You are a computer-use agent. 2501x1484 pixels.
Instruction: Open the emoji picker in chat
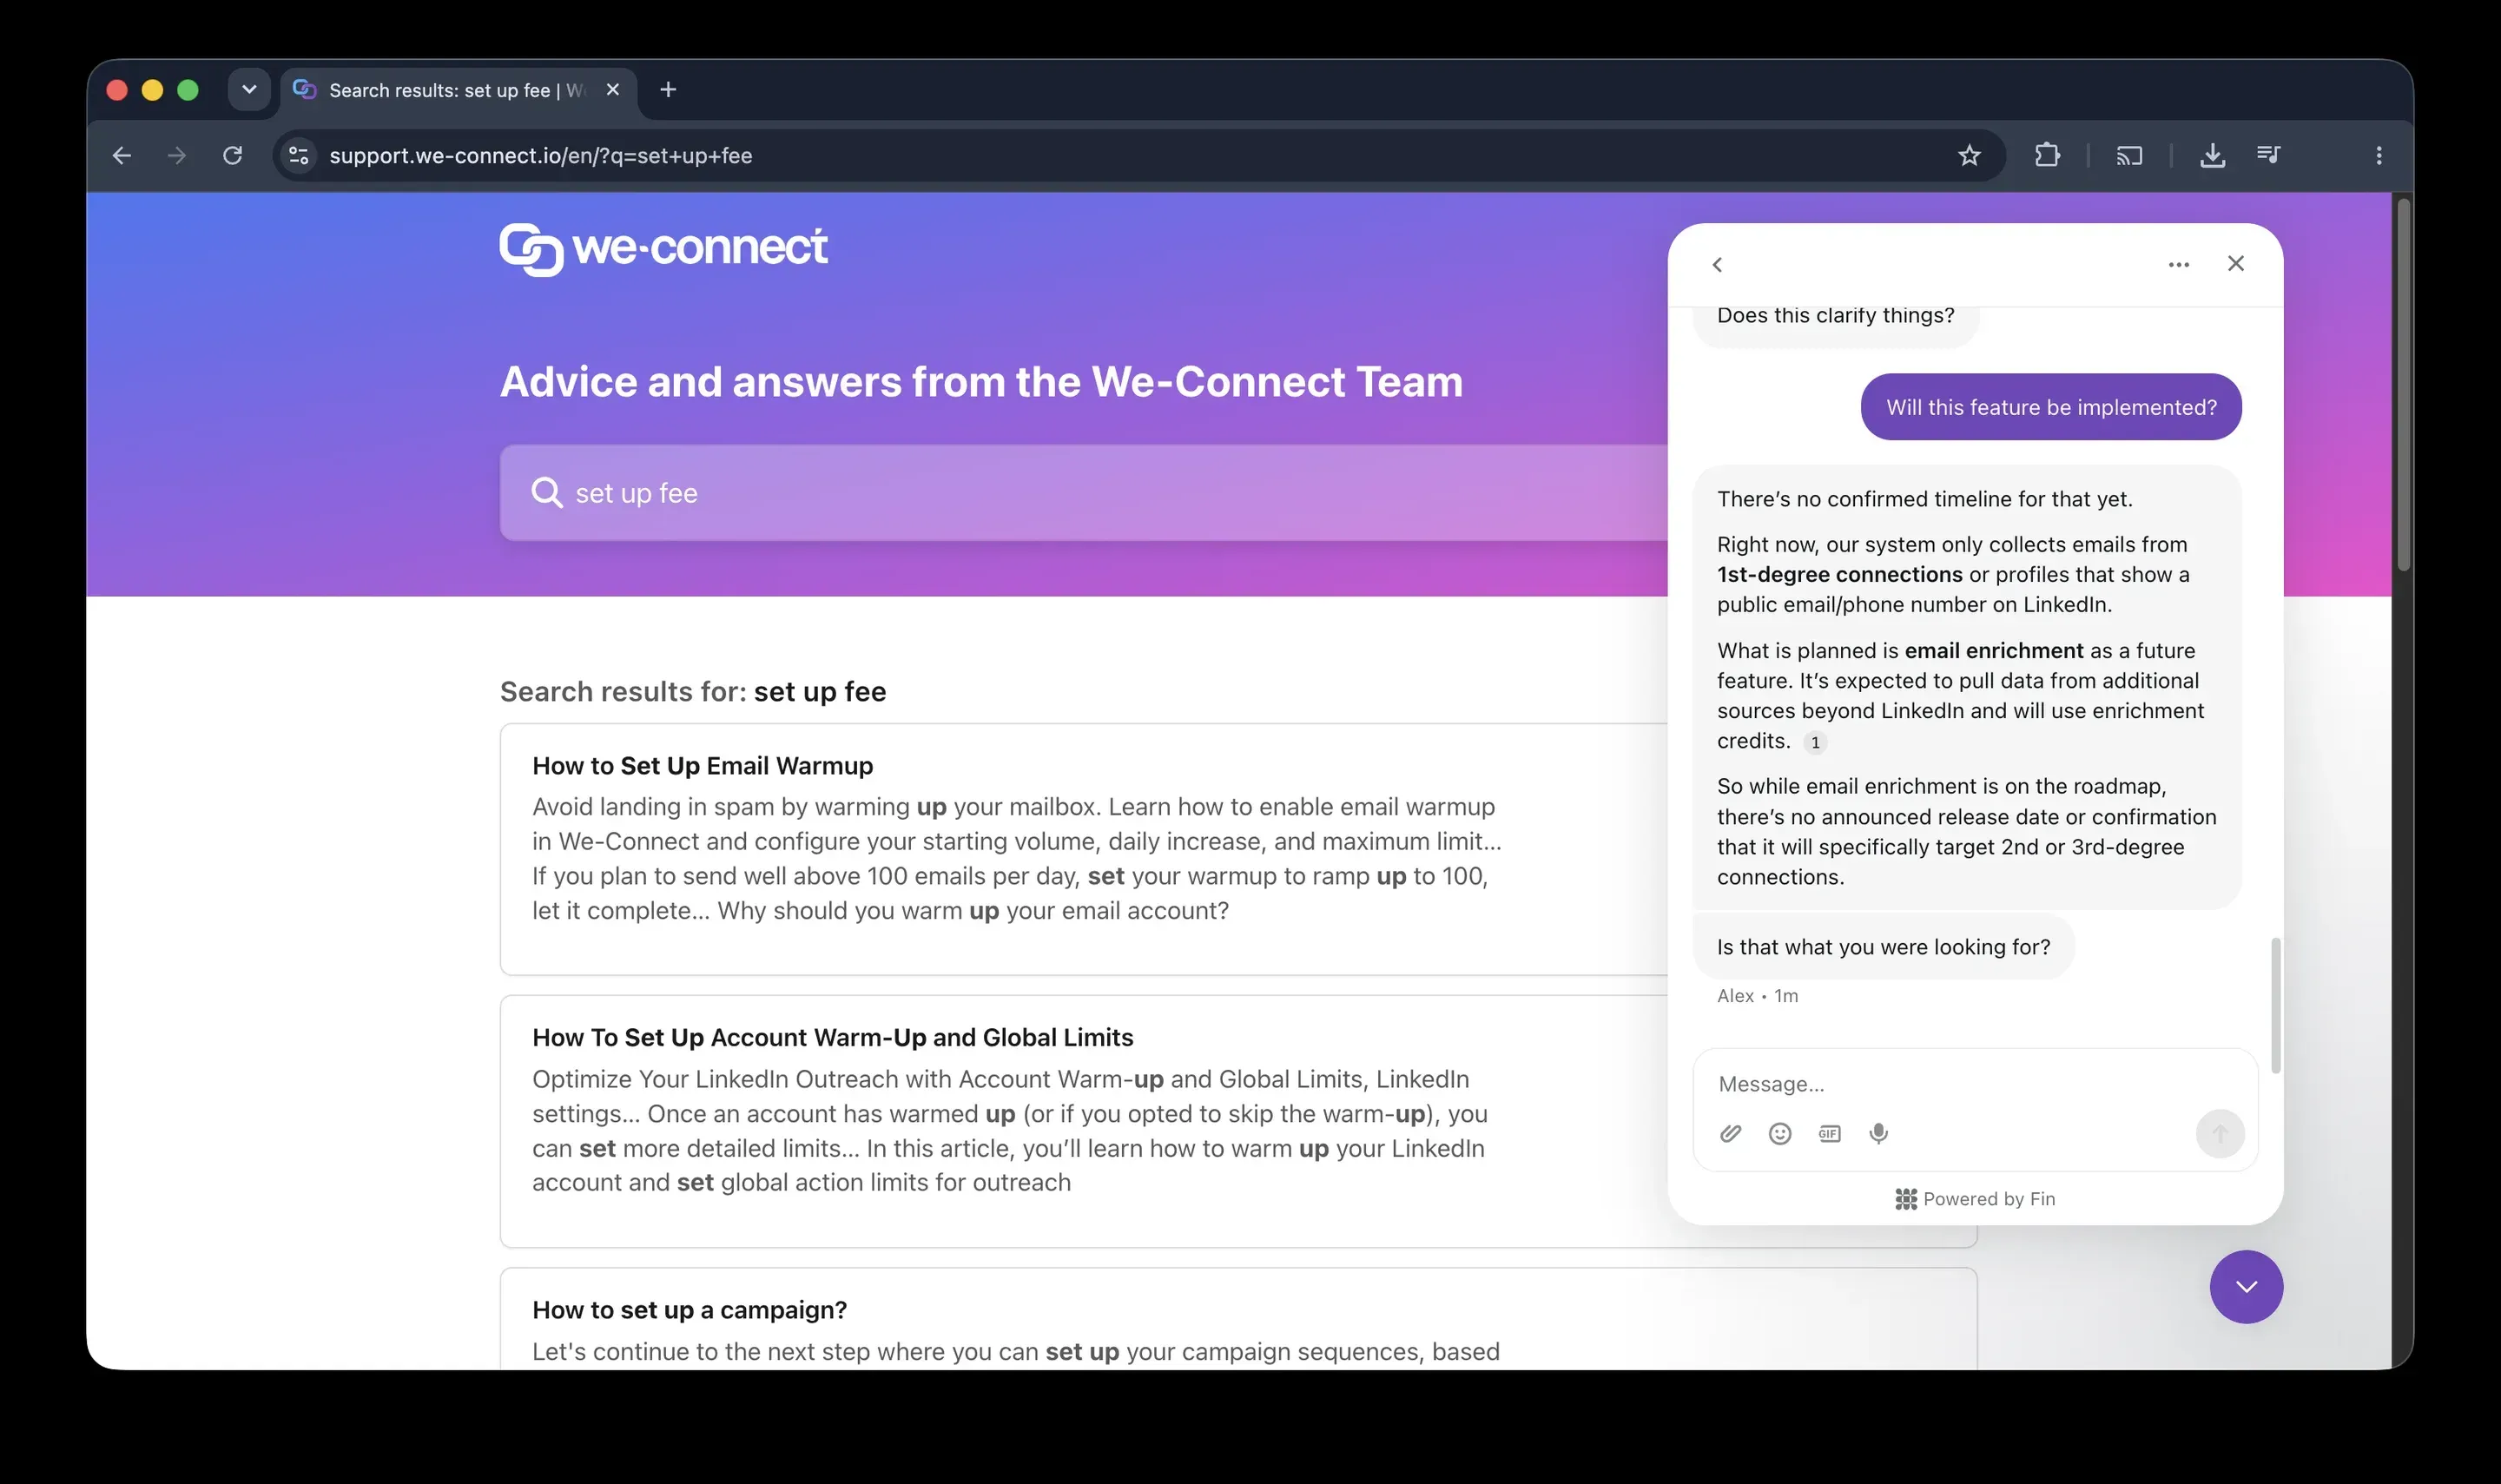1779,1133
